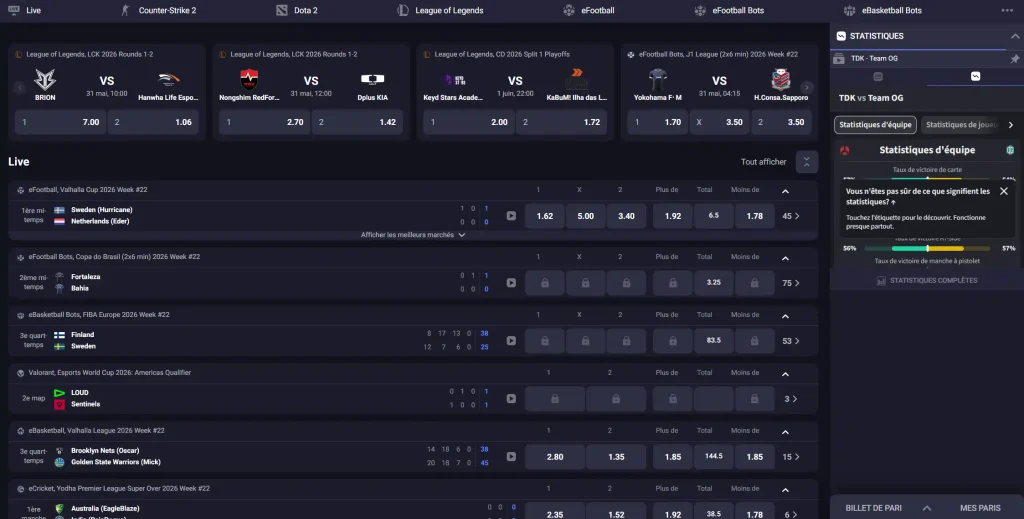1024x519 pixels.
Task: Bet on draw at 5.00 Sweden match
Action: (585, 216)
